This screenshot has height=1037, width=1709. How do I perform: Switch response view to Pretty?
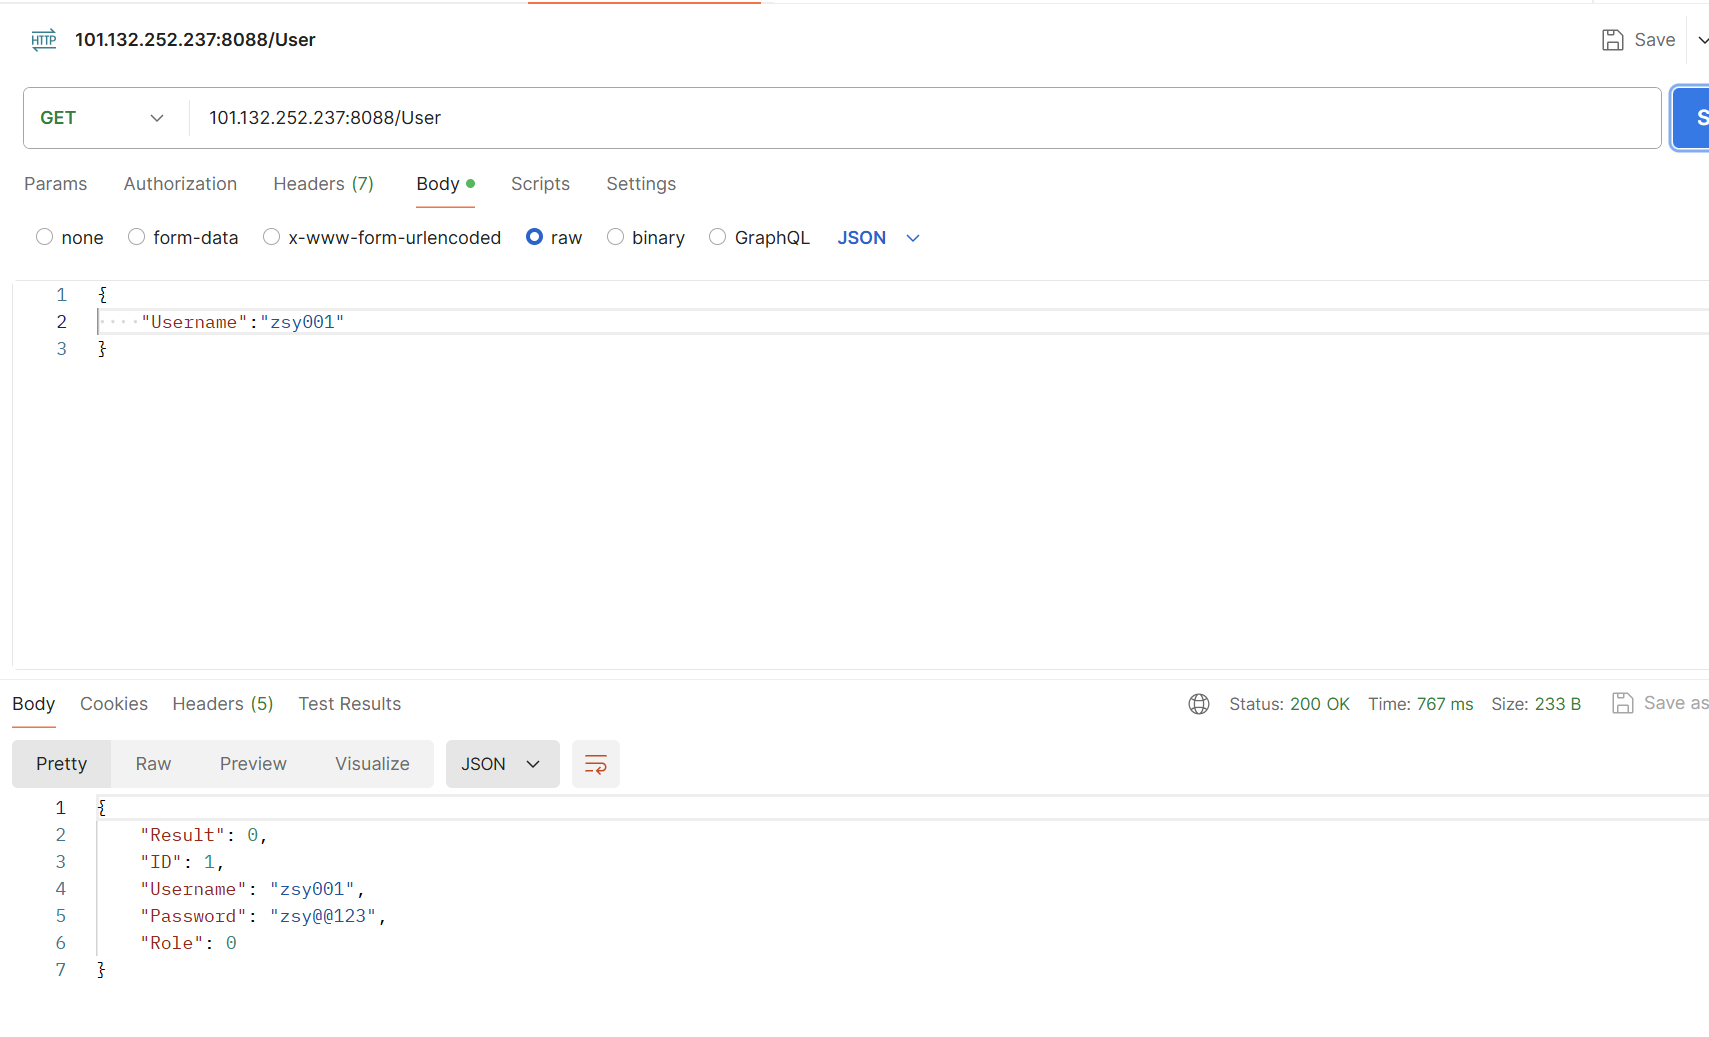[x=62, y=764]
